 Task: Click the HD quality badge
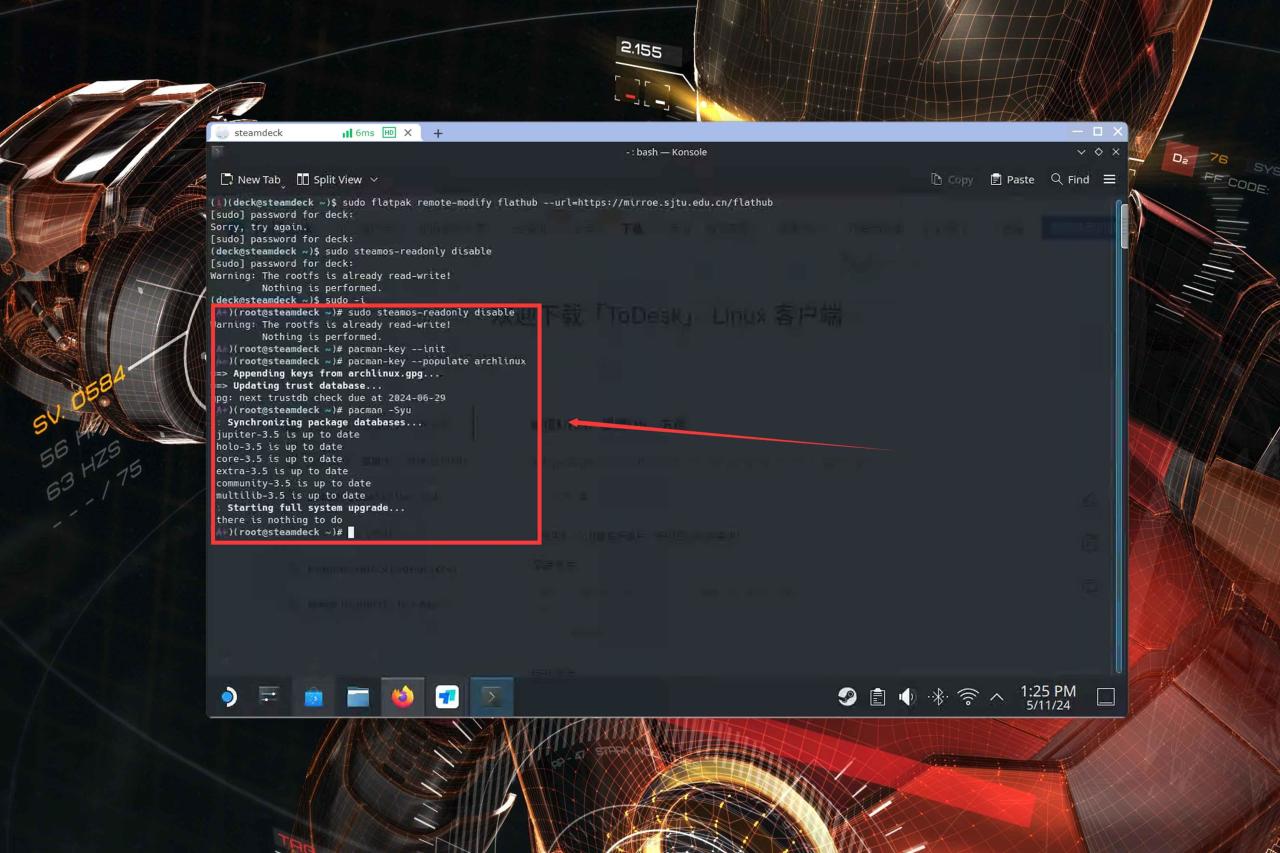click(x=389, y=132)
